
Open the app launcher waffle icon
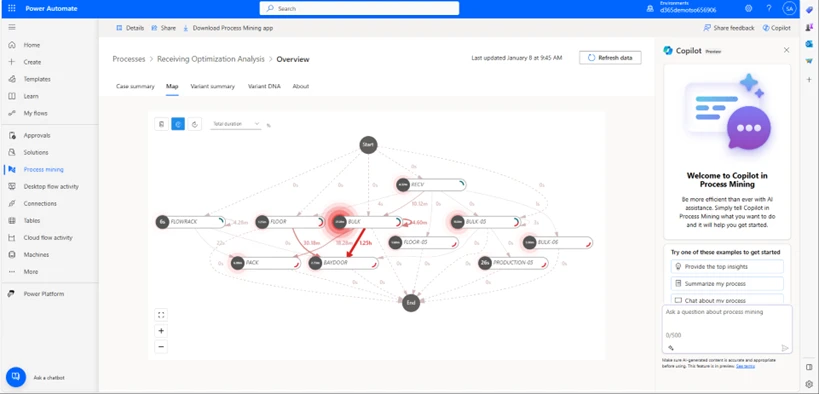(x=11, y=8)
